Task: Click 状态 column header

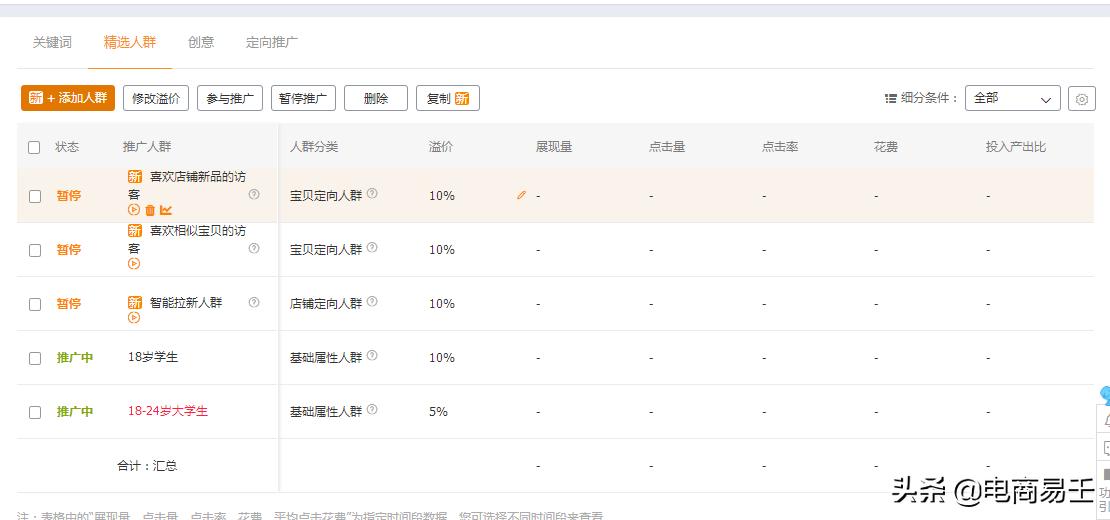Action: pos(67,147)
